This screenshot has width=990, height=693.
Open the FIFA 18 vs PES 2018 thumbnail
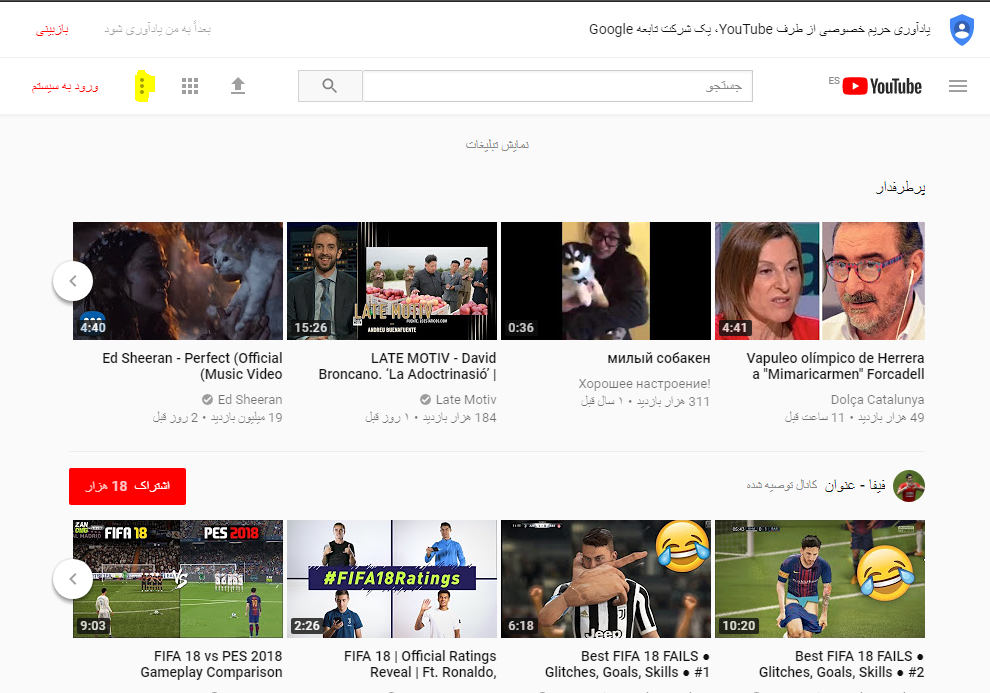178,579
